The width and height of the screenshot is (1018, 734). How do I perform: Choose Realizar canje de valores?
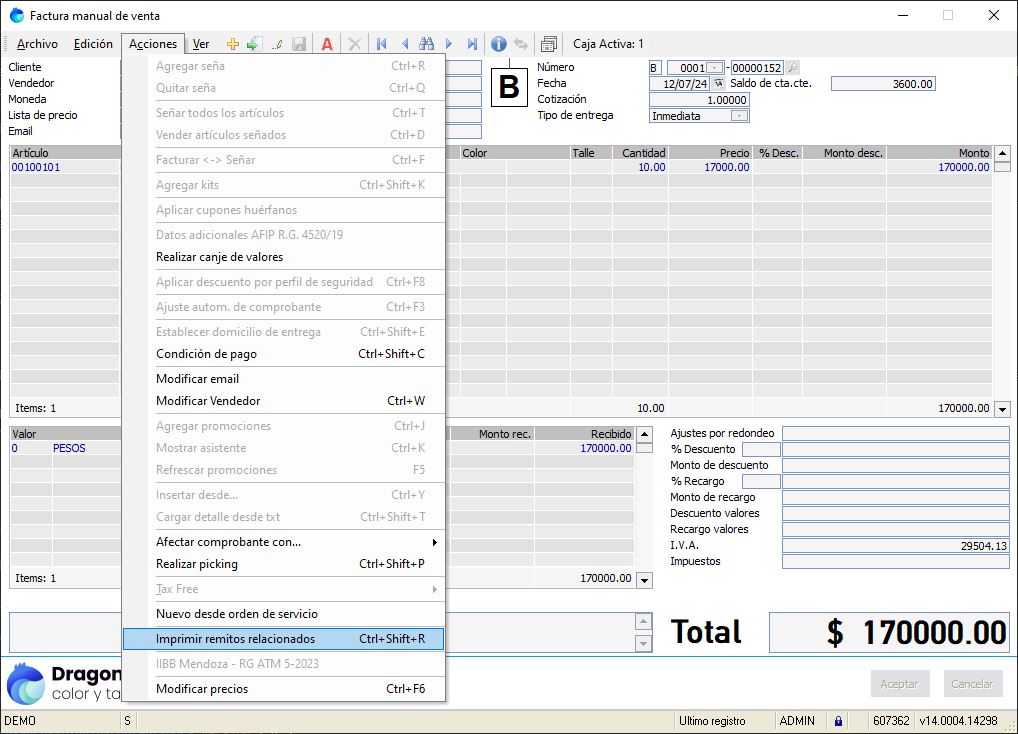pyautogui.click(x=284, y=257)
